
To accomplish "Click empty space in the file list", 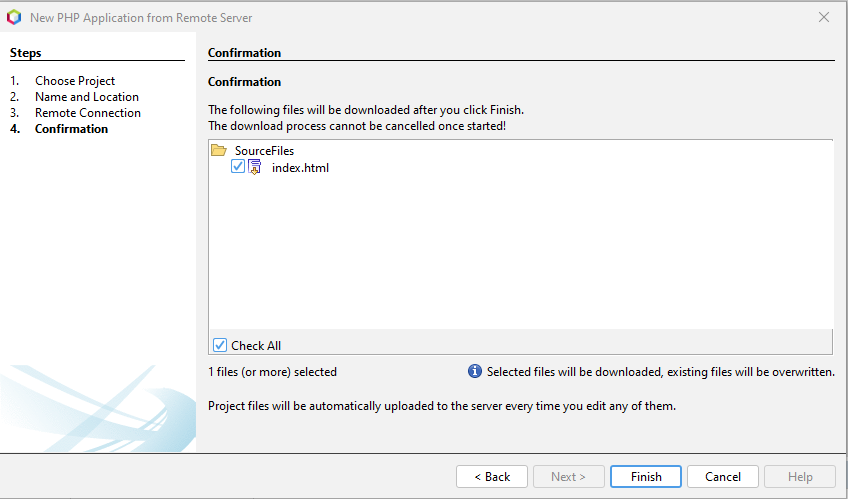I will [520, 260].
